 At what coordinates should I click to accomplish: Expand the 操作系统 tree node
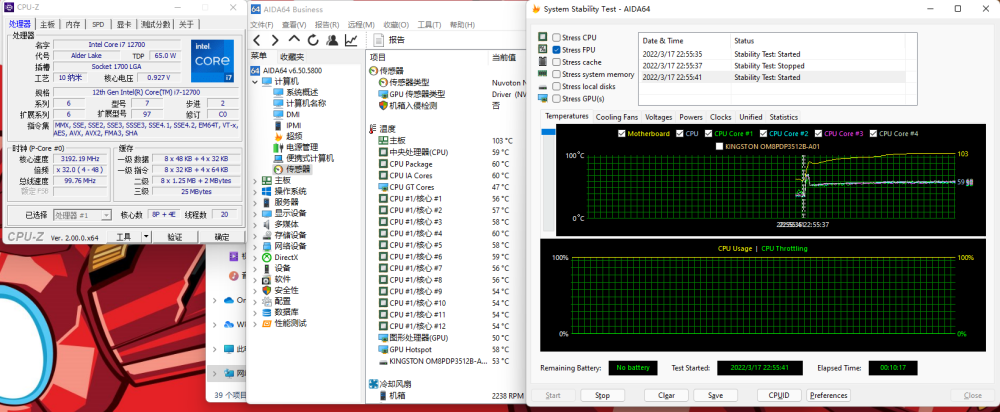(256, 191)
